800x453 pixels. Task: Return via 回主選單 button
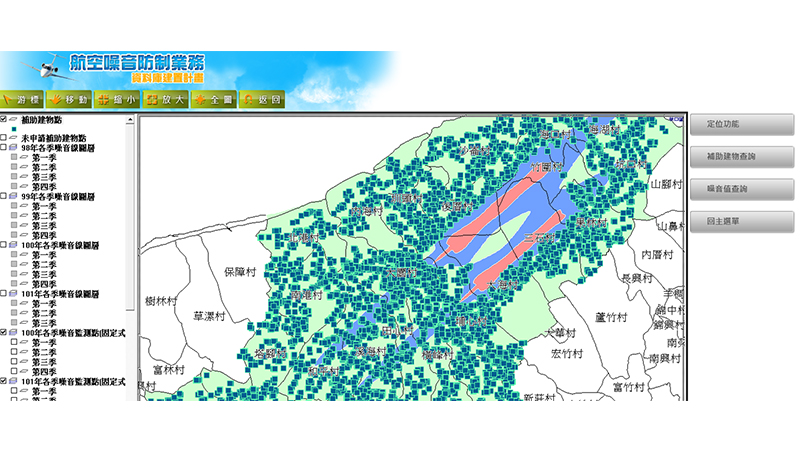741,221
